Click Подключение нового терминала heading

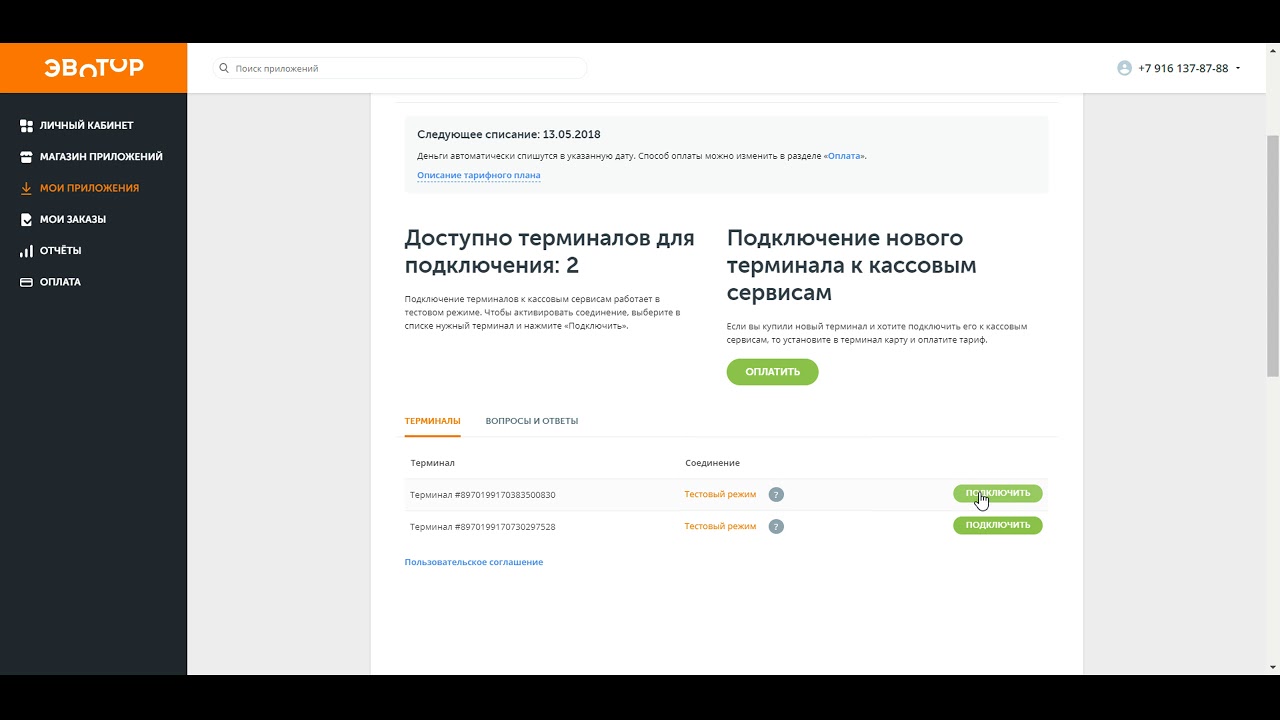point(852,266)
